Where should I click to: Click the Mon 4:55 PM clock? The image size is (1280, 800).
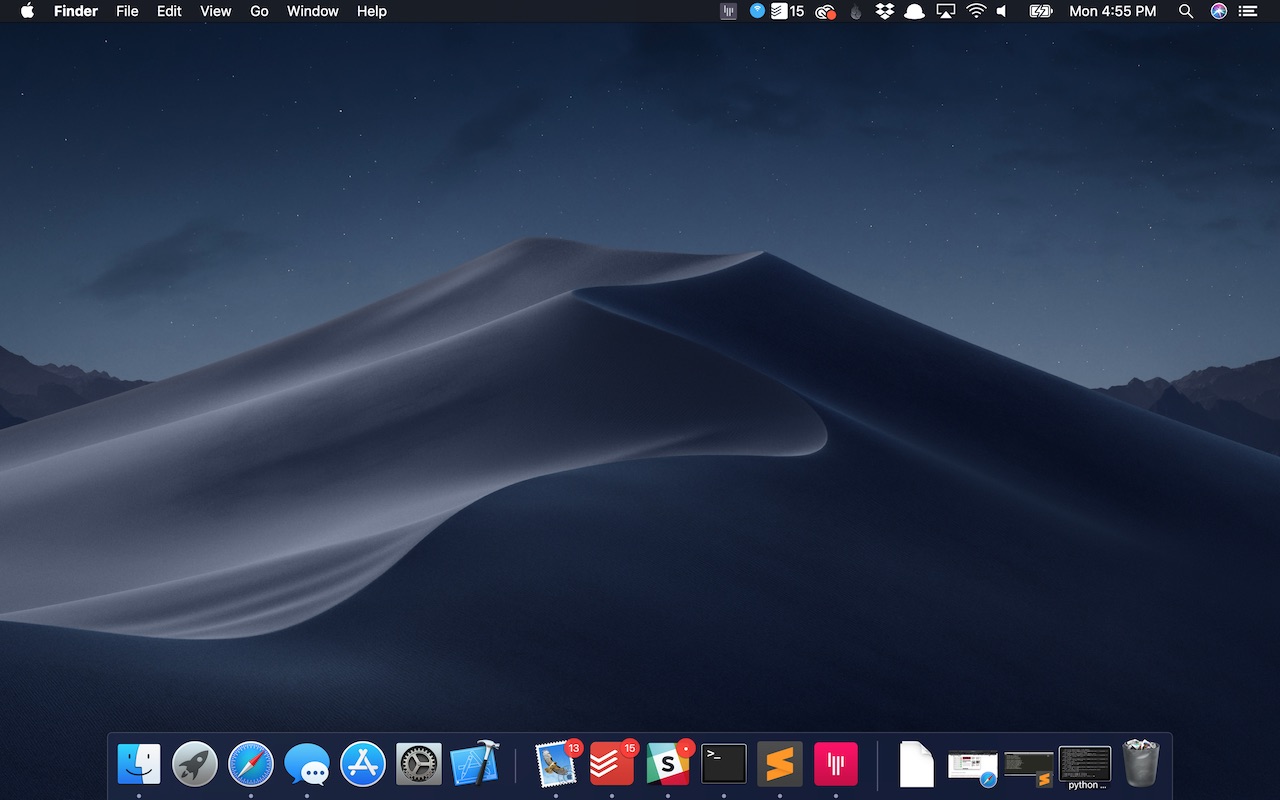point(1113,11)
